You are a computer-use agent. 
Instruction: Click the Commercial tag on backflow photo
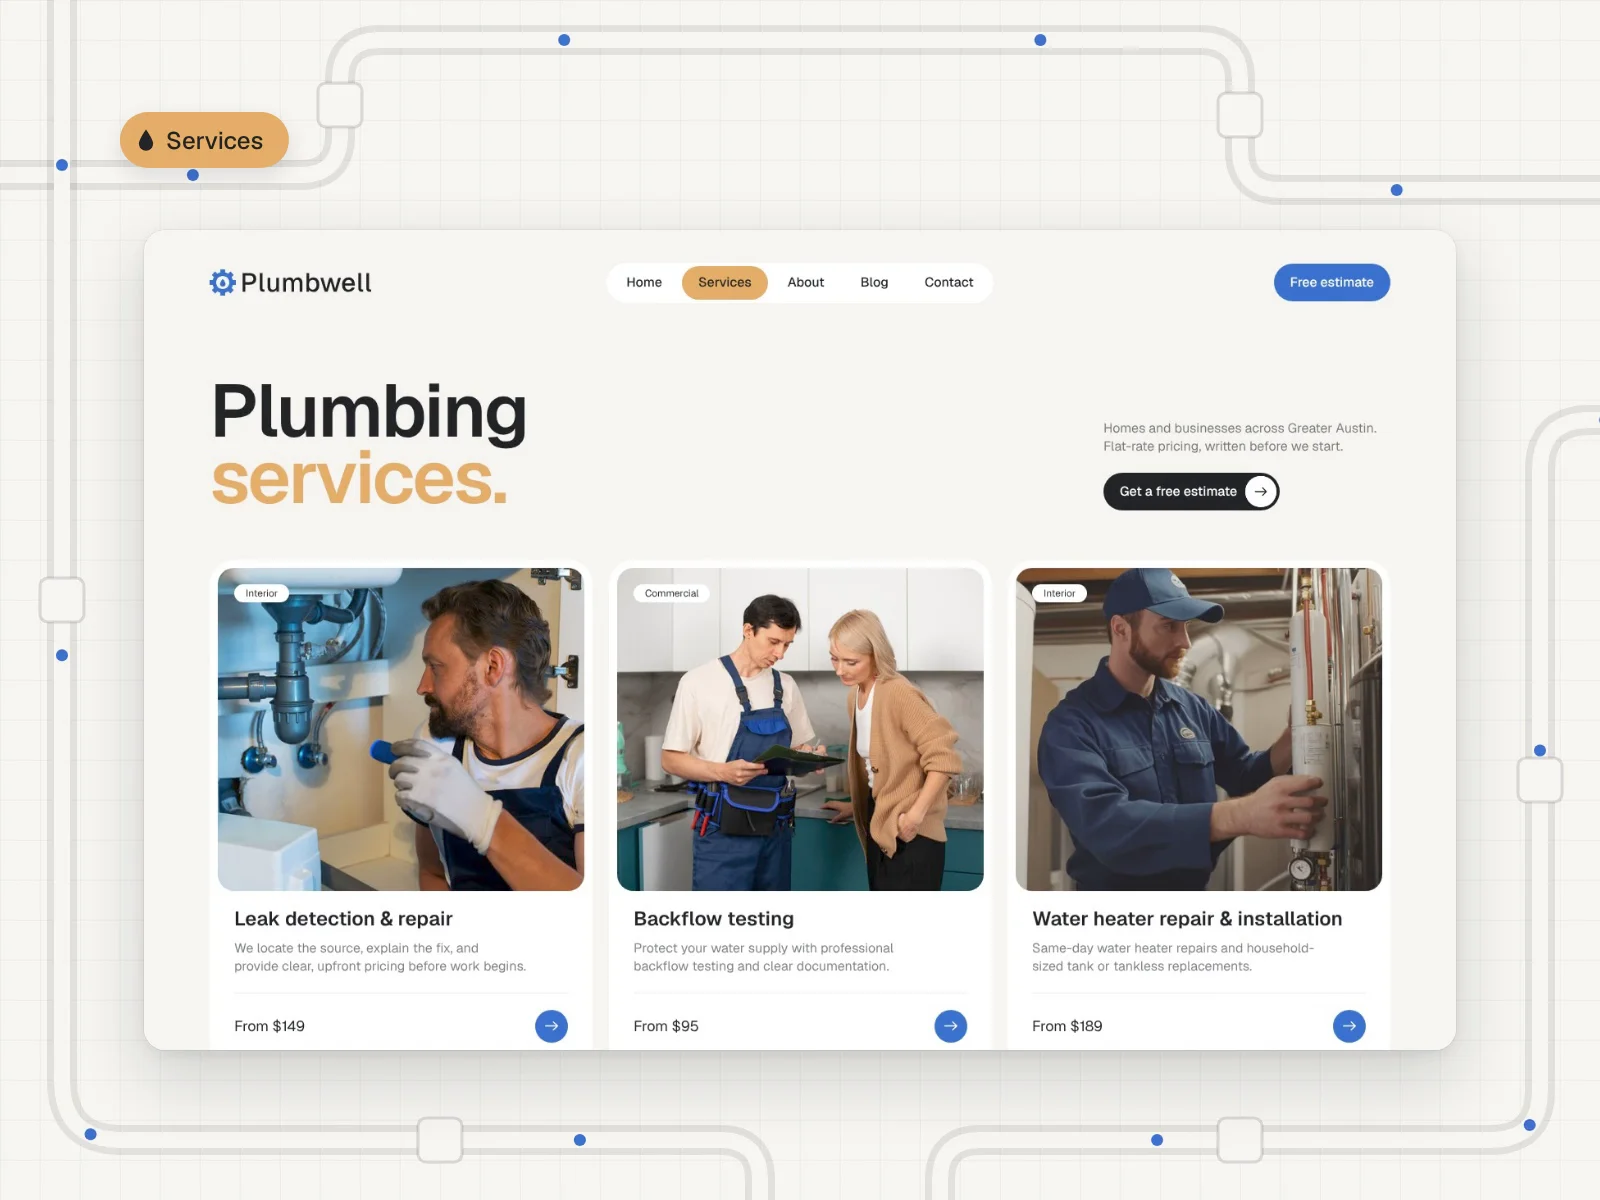pos(671,593)
